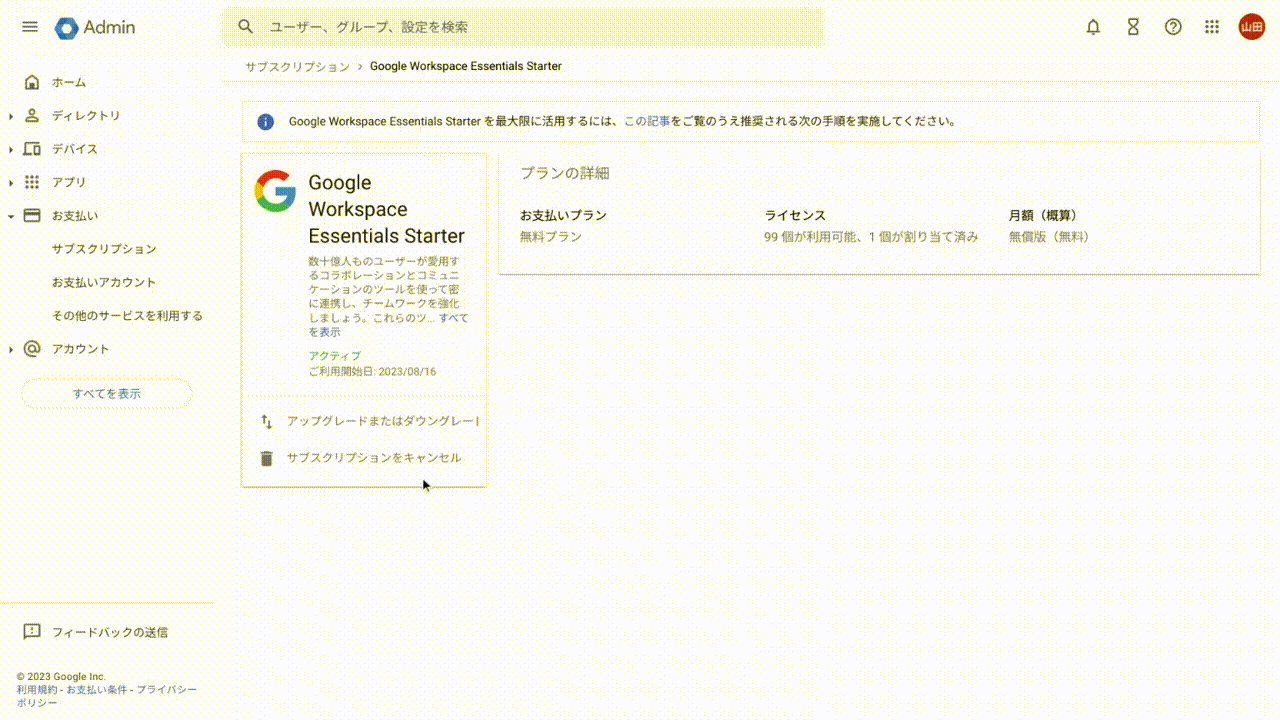Expand the アプリ tree arrow
1280x720 pixels.
tap(11, 183)
